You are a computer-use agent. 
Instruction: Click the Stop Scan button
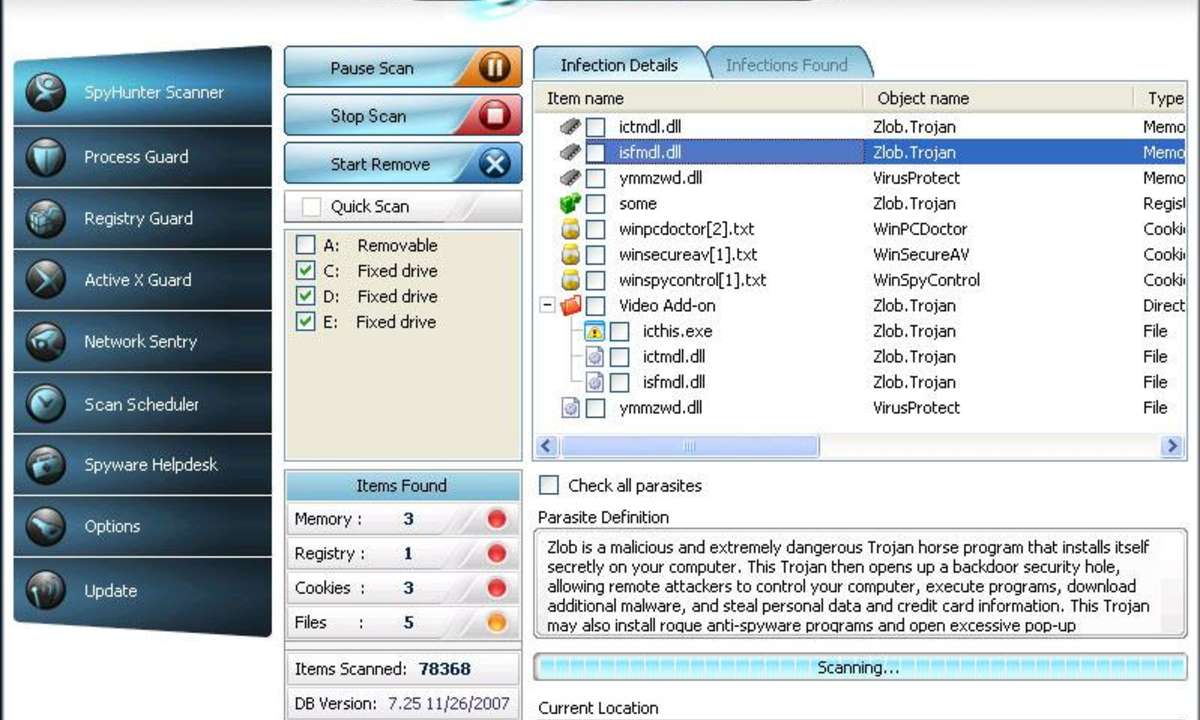tap(403, 116)
